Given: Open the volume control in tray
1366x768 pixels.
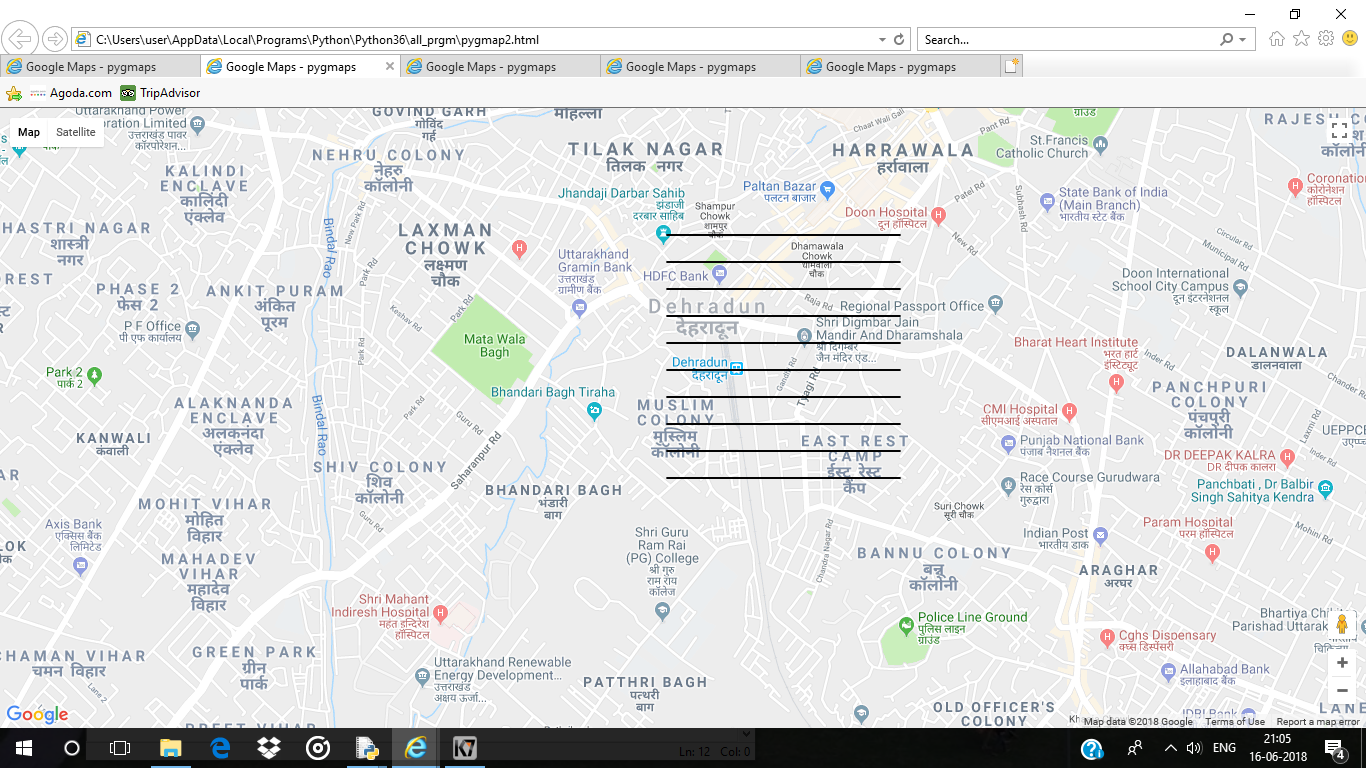Looking at the screenshot, I should pyautogui.click(x=1193, y=748).
